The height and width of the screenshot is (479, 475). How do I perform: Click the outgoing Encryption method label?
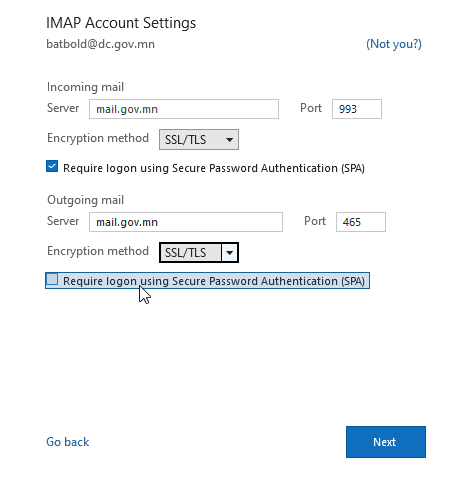click(98, 251)
